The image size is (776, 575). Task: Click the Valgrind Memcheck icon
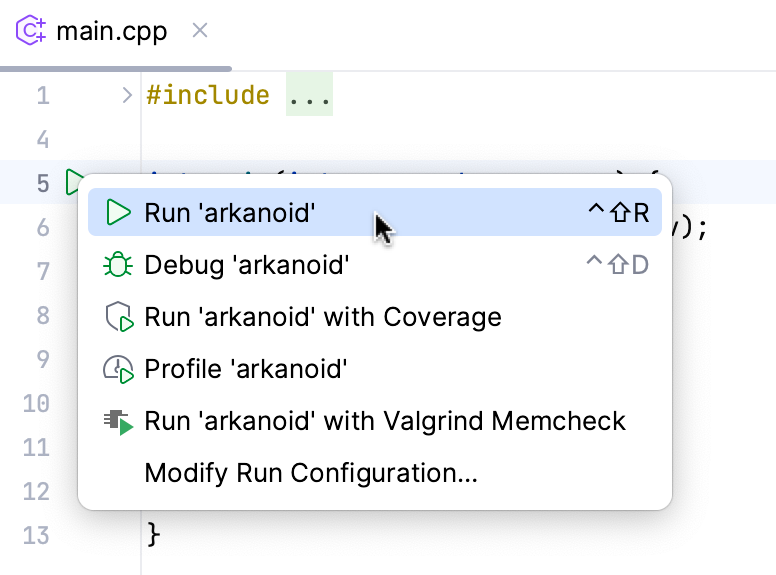(x=119, y=422)
